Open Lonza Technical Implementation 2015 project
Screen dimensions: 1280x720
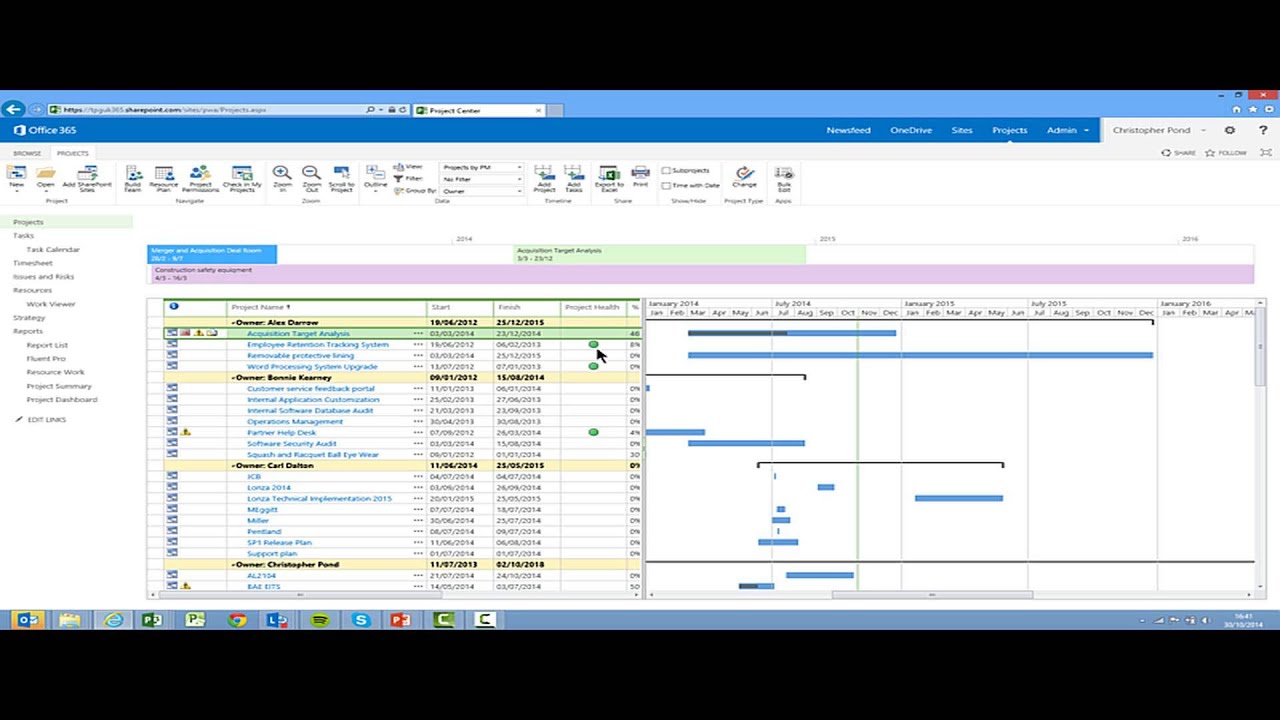pos(319,499)
